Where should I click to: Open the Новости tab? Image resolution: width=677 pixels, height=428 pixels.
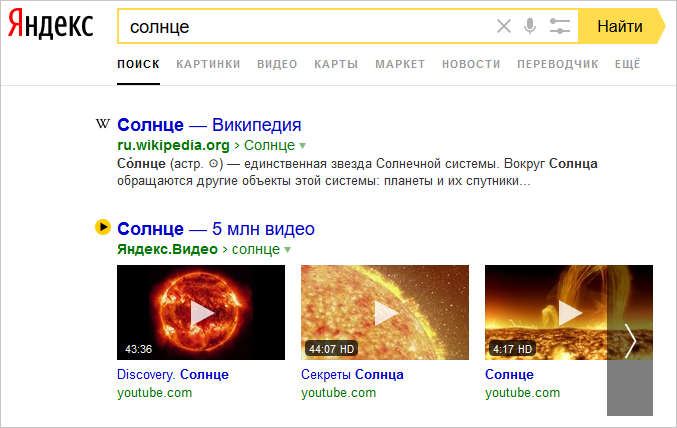(471, 64)
